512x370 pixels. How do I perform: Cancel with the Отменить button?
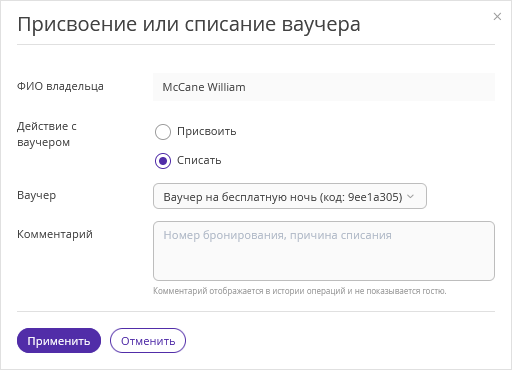148,341
